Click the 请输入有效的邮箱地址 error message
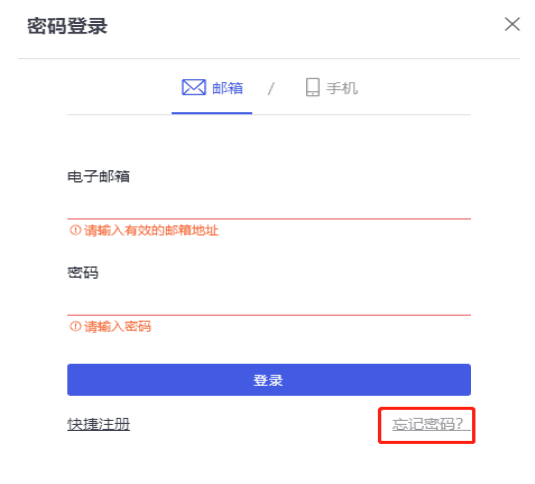The height and width of the screenshot is (484, 535). pos(151,231)
